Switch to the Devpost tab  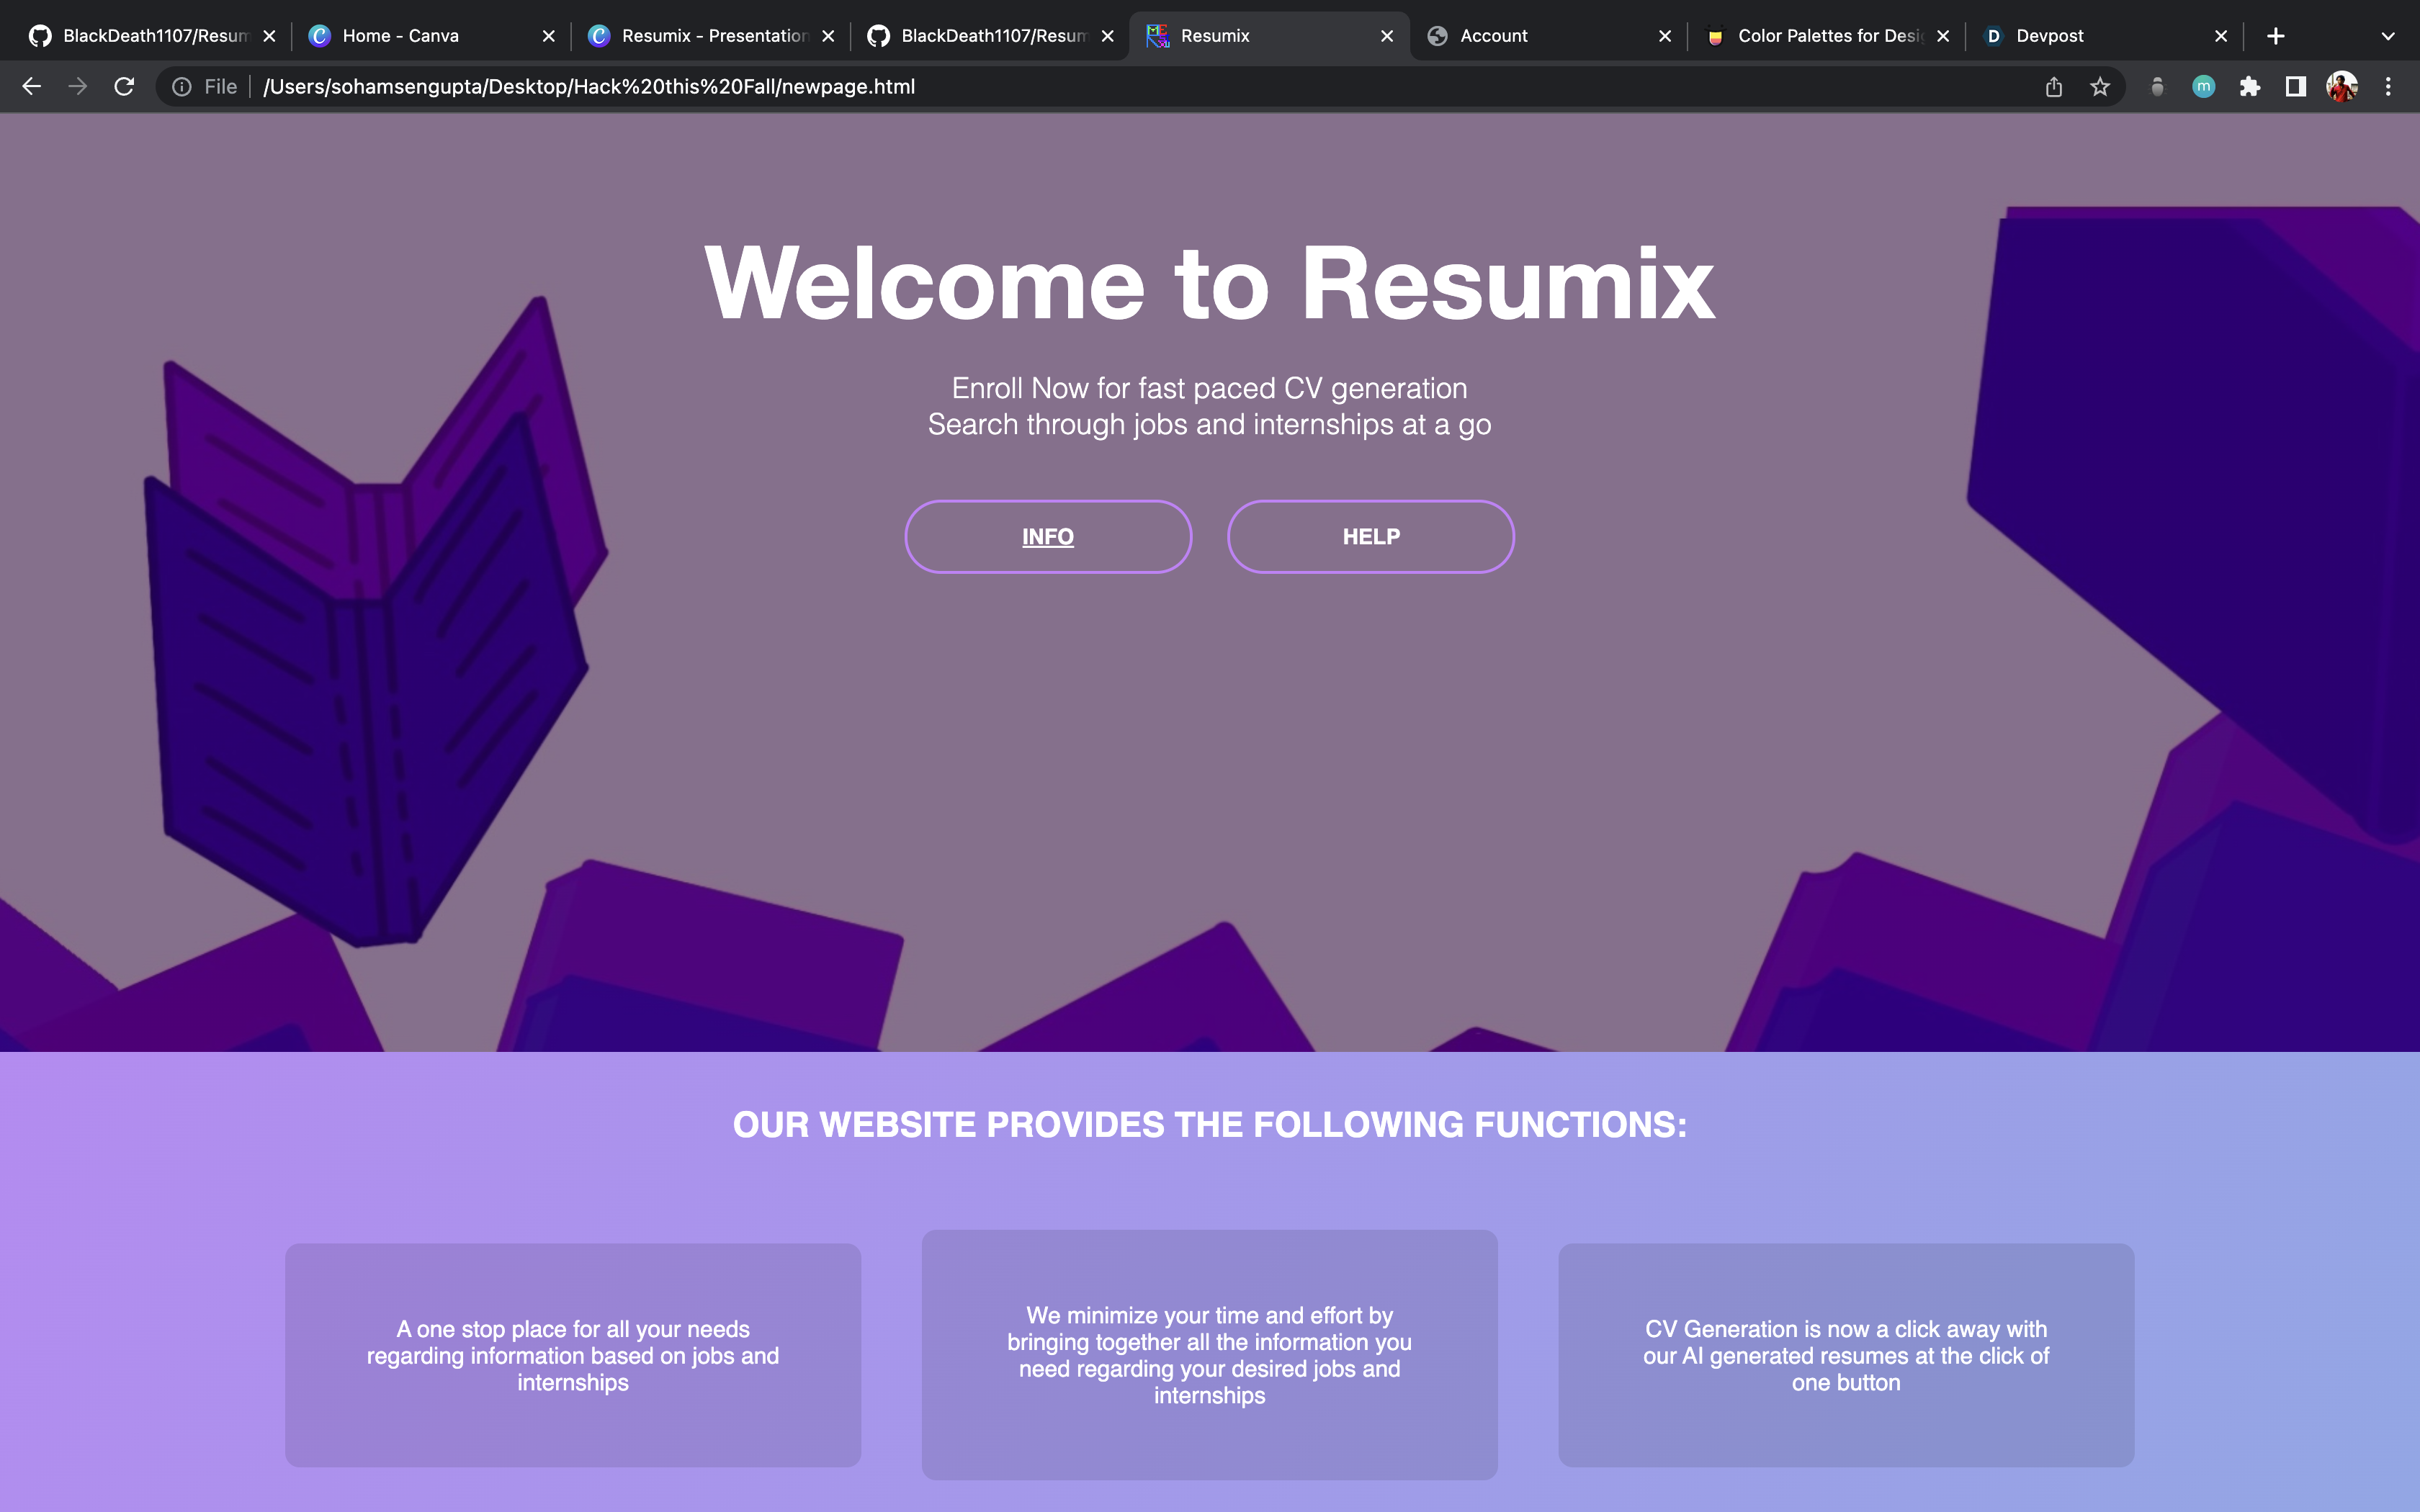coord(2050,36)
